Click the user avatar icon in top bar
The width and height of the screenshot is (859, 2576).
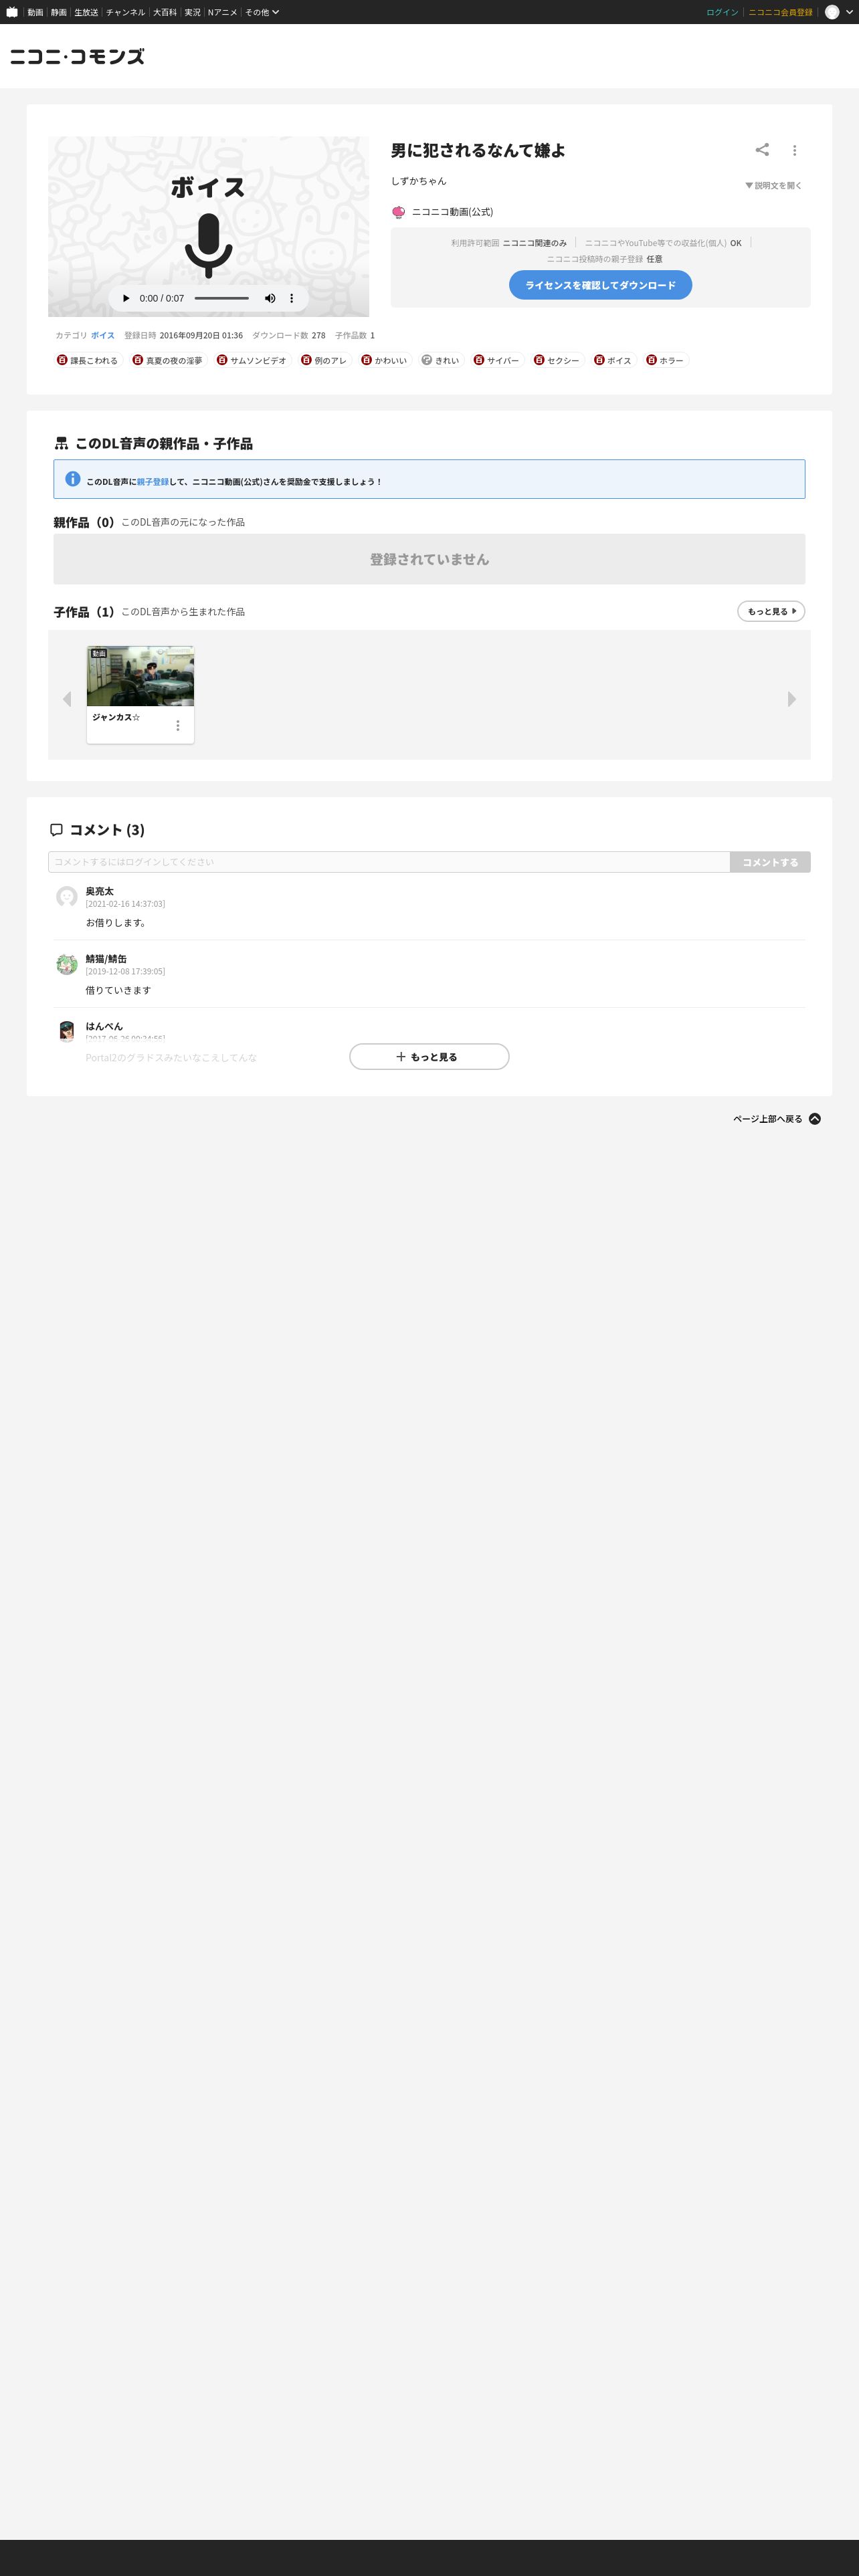point(832,12)
